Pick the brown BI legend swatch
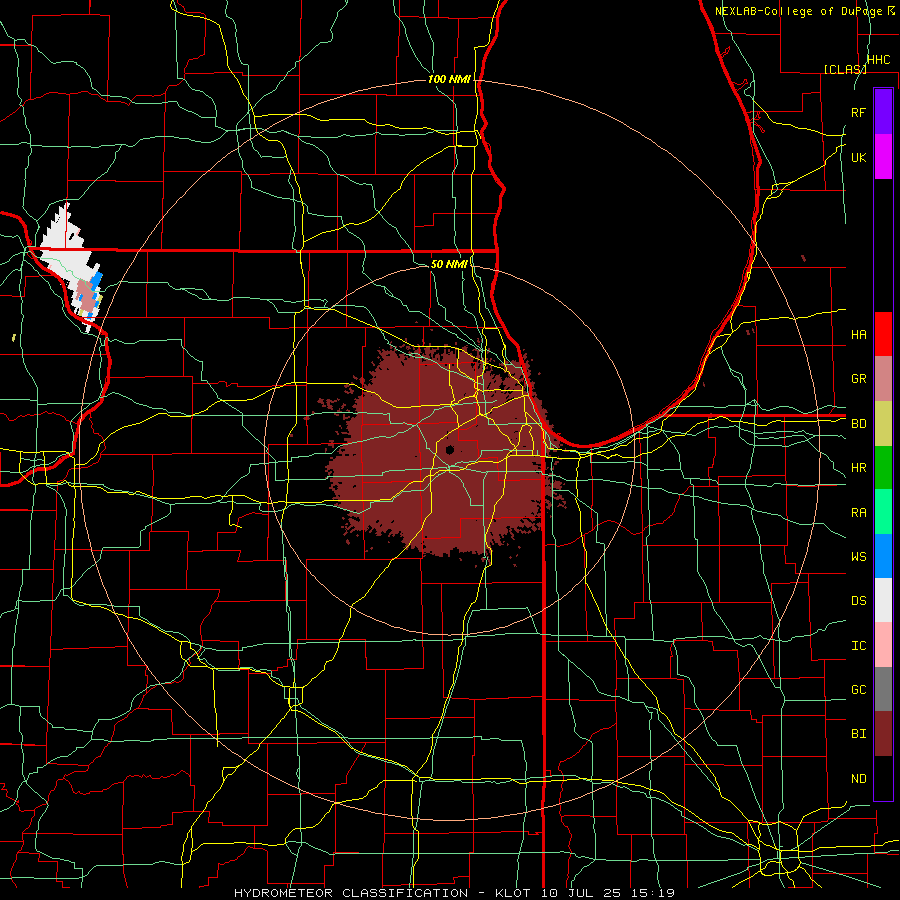The width and height of the screenshot is (900, 900). (883, 734)
